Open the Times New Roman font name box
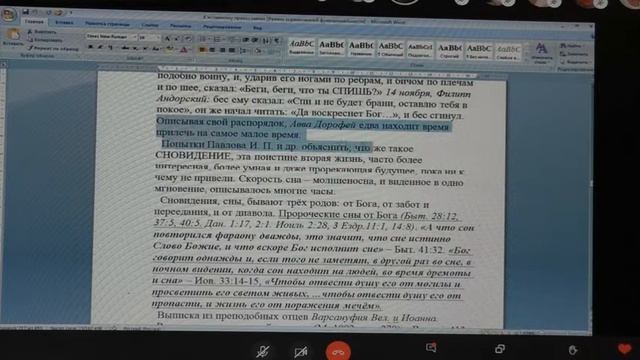This screenshot has width=640, height=360. (111, 37)
